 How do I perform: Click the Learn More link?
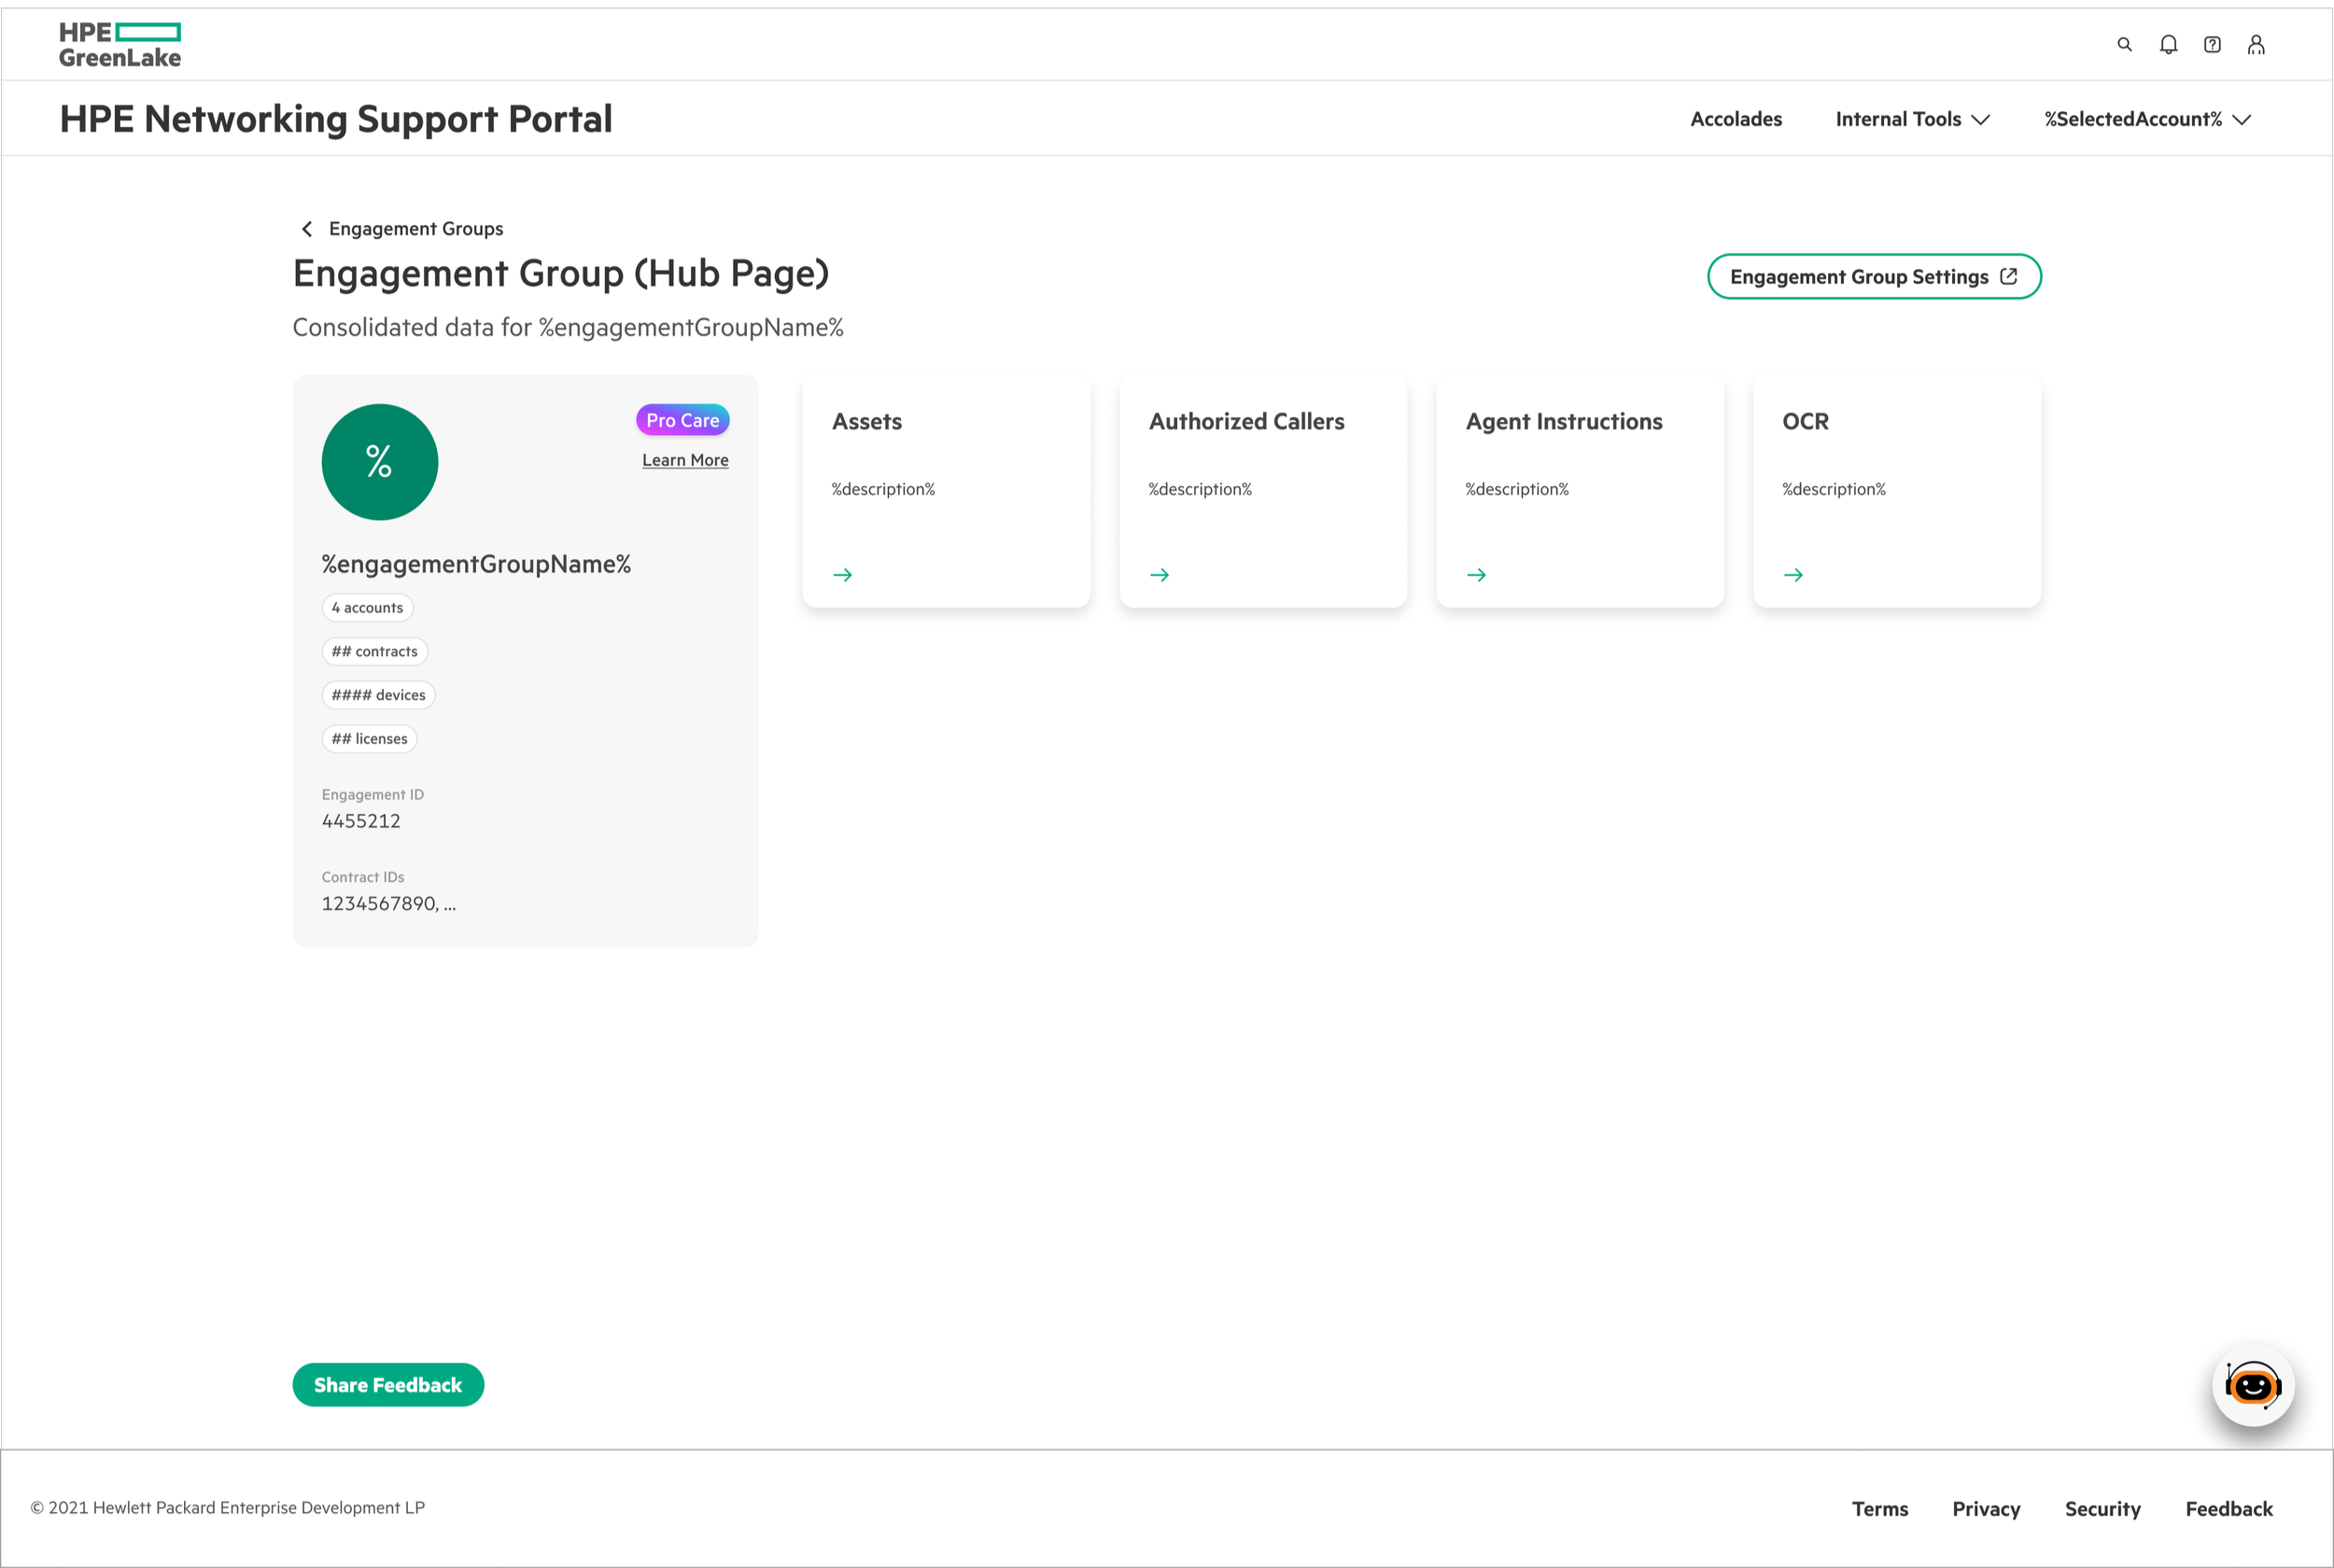tap(685, 460)
